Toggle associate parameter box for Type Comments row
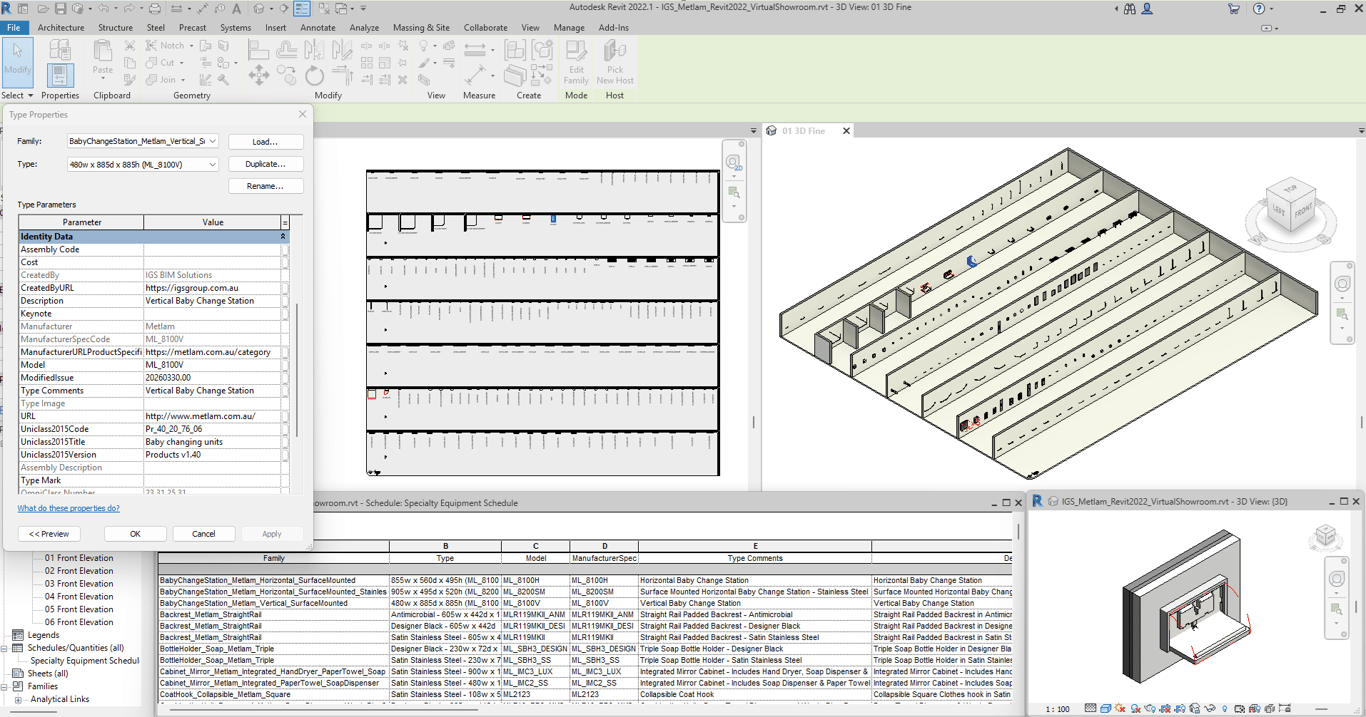The image size is (1366, 717). (x=285, y=391)
